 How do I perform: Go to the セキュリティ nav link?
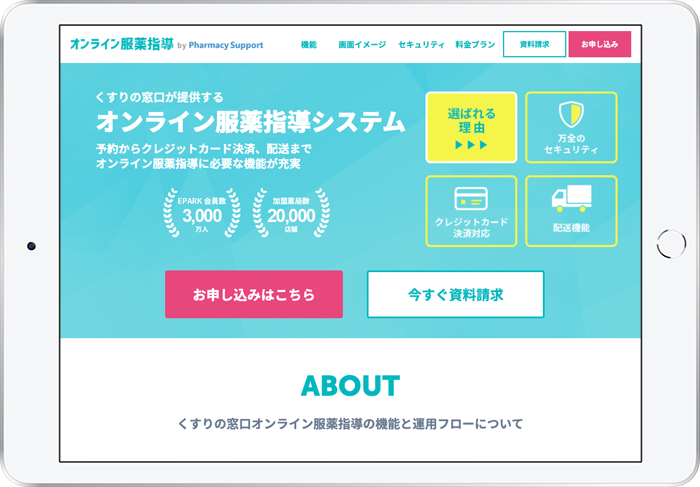(421, 45)
